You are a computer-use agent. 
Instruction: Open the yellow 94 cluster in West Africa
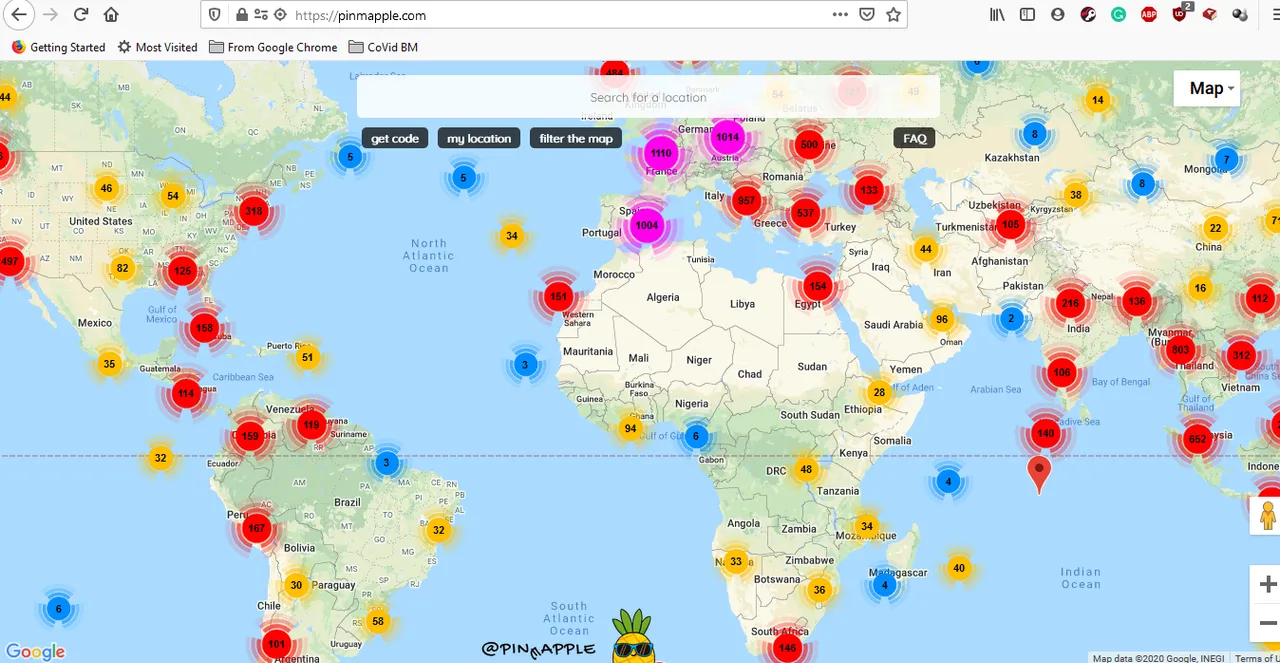tap(630, 428)
